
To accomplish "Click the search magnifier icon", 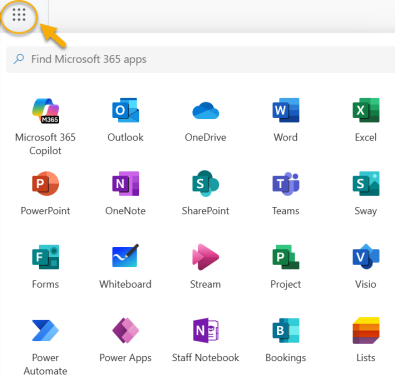I will click(x=19, y=59).
